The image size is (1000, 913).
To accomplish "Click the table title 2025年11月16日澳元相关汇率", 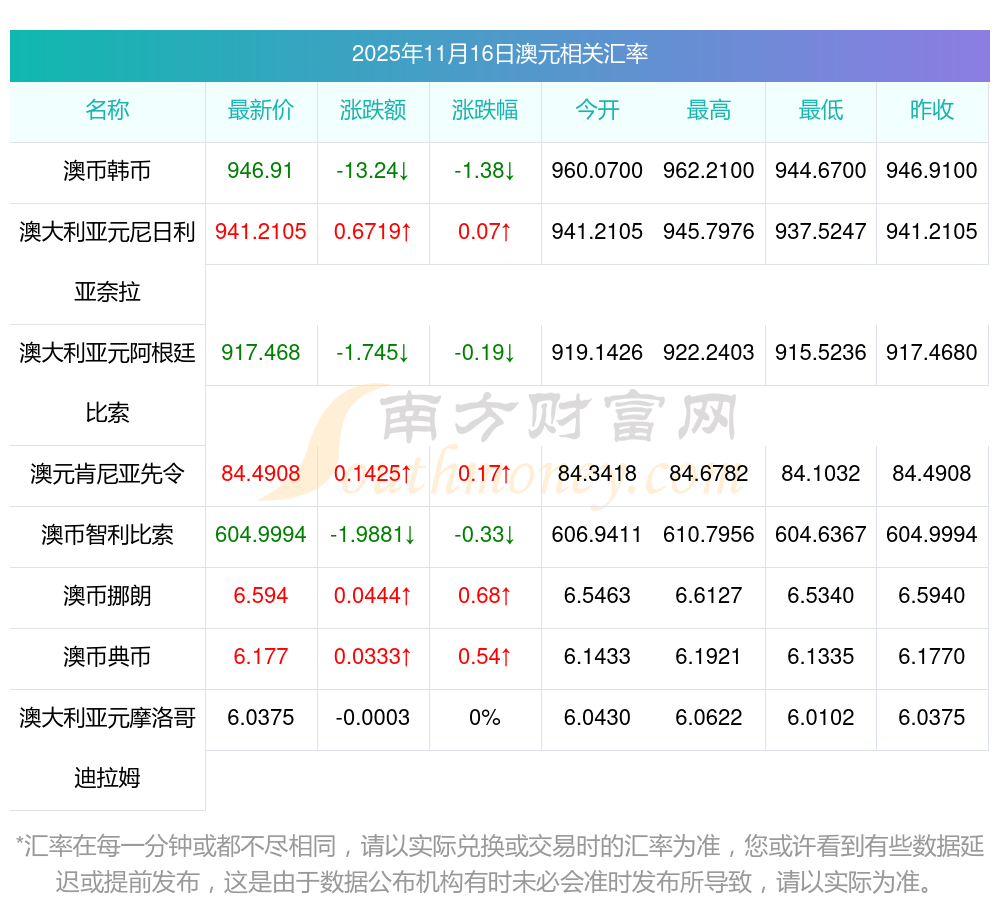I will (499, 54).
